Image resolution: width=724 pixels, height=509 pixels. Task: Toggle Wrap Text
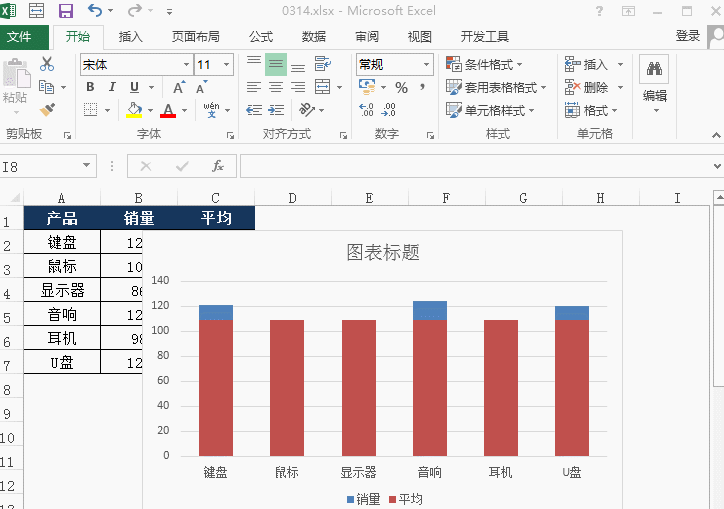pos(323,64)
